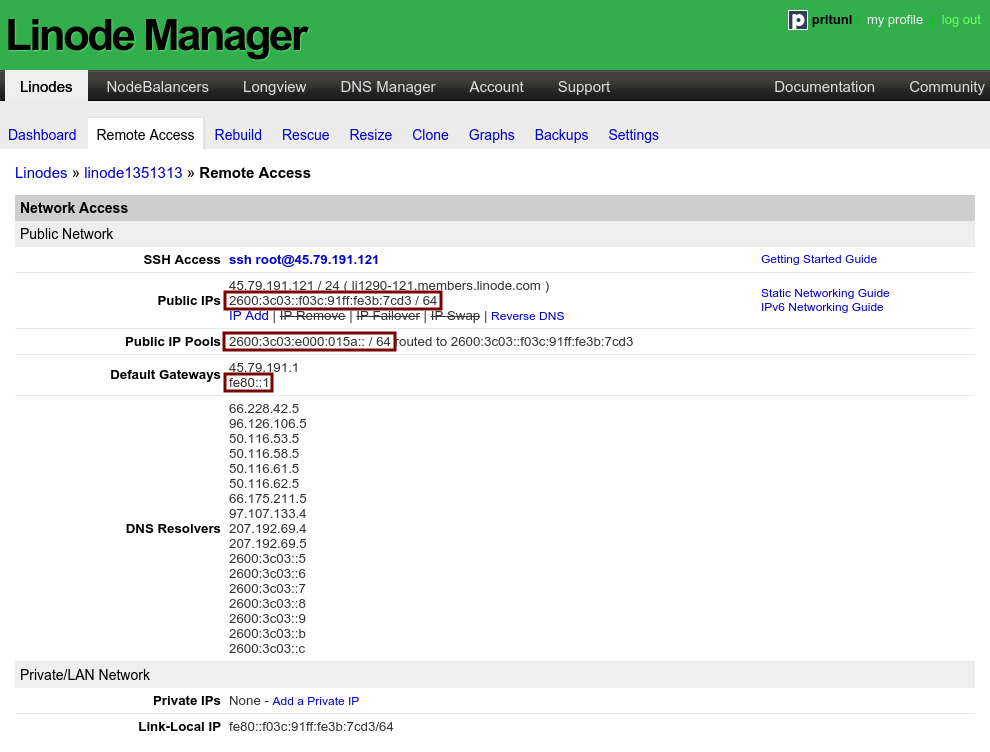Go to the Resize subtab
The image size is (990, 752).
(371, 135)
